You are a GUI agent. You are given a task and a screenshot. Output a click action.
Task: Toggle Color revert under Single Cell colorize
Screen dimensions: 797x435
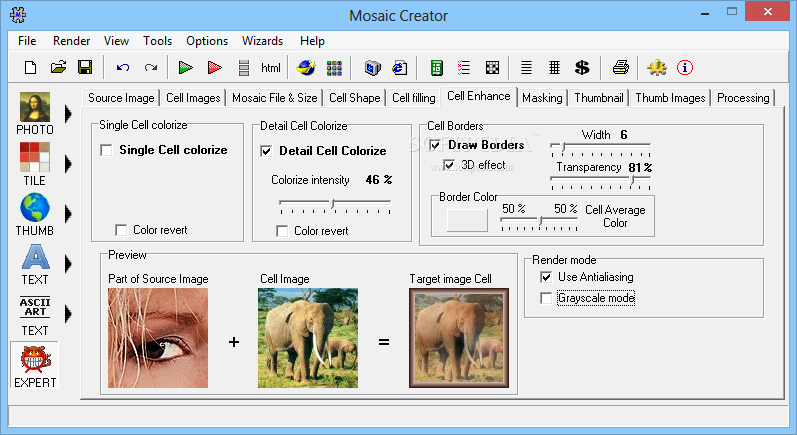pyautogui.click(x=121, y=230)
